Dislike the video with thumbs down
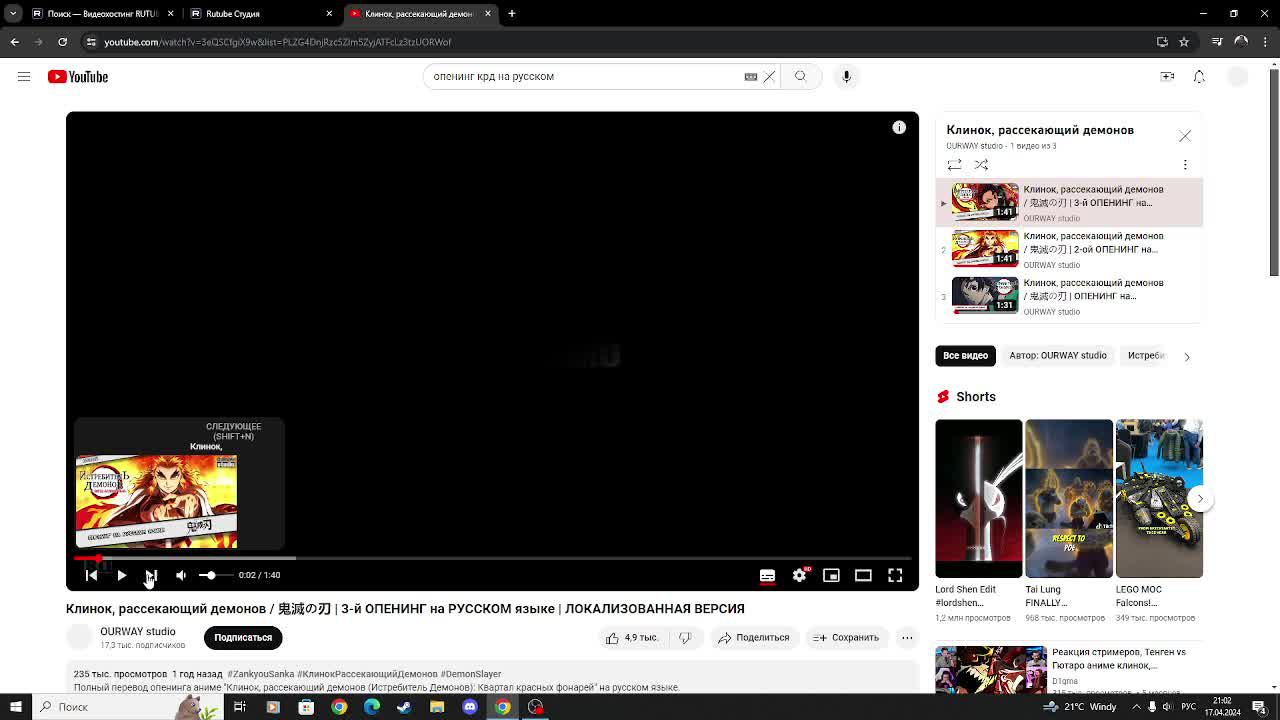This screenshot has height=720, width=1280. [x=685, y=638]
